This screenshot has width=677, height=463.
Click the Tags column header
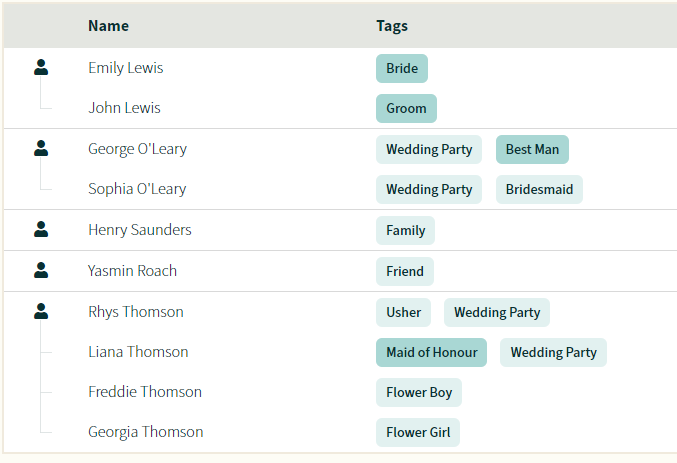[392, 26]
